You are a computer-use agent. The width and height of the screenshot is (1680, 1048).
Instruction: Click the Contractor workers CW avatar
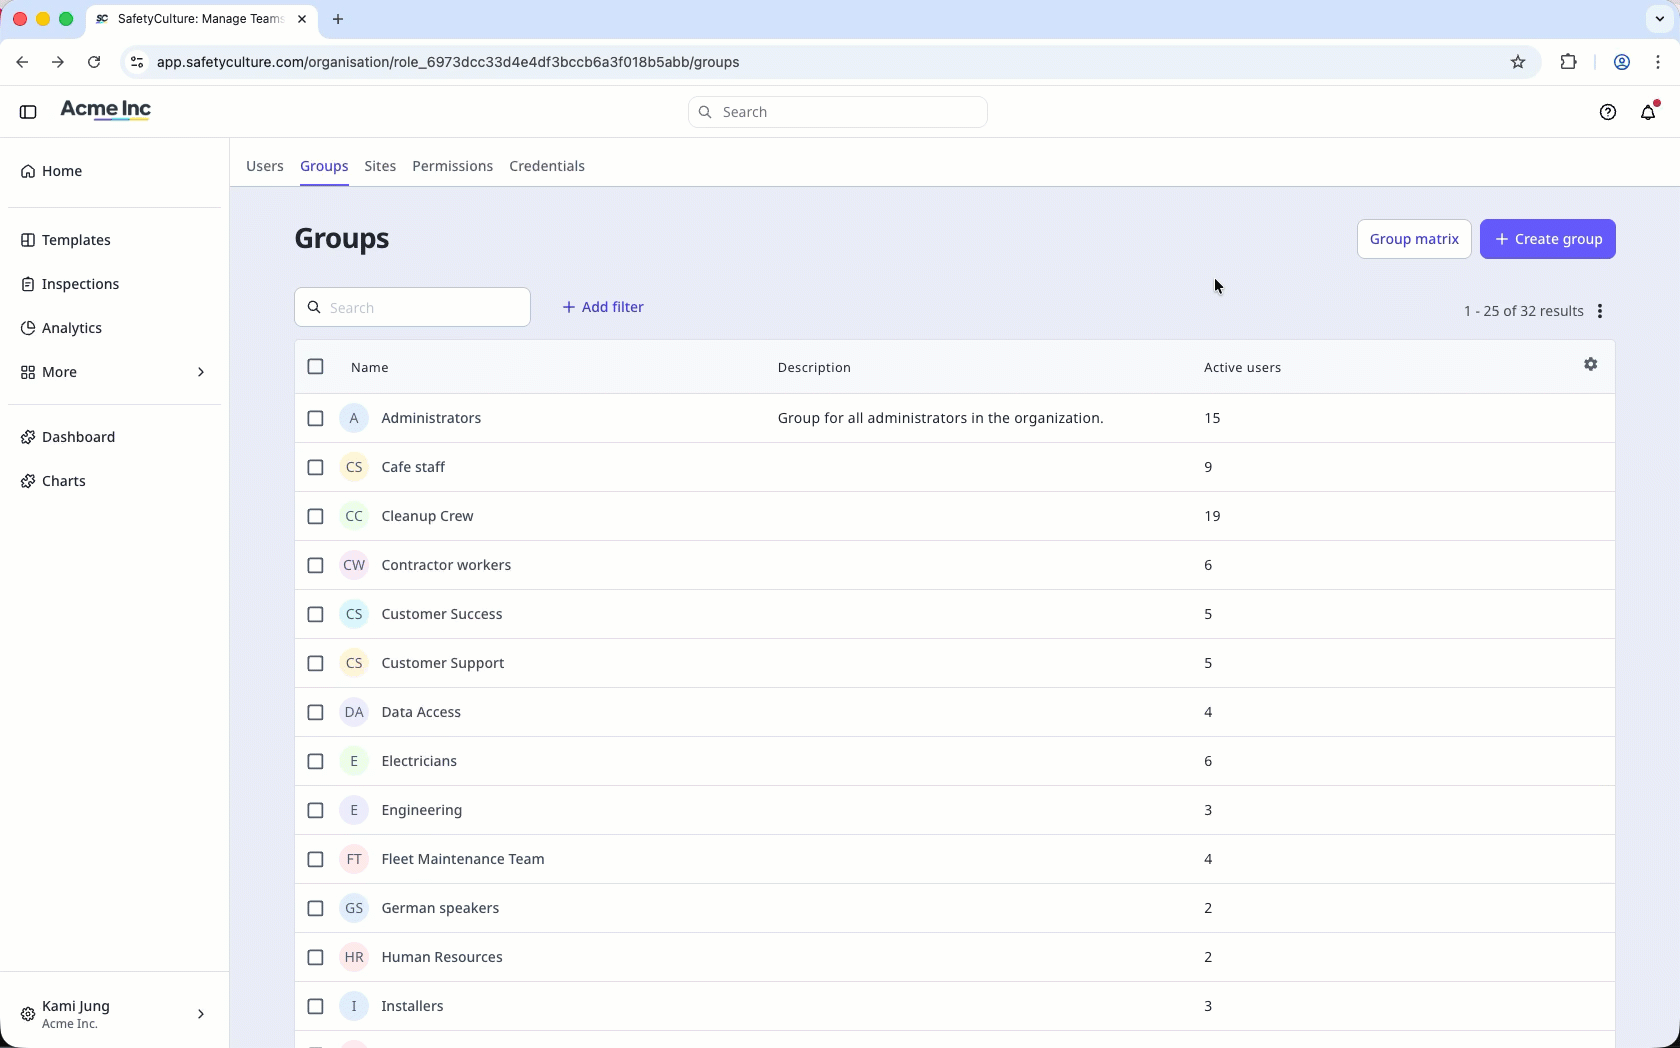pos(354,565)
